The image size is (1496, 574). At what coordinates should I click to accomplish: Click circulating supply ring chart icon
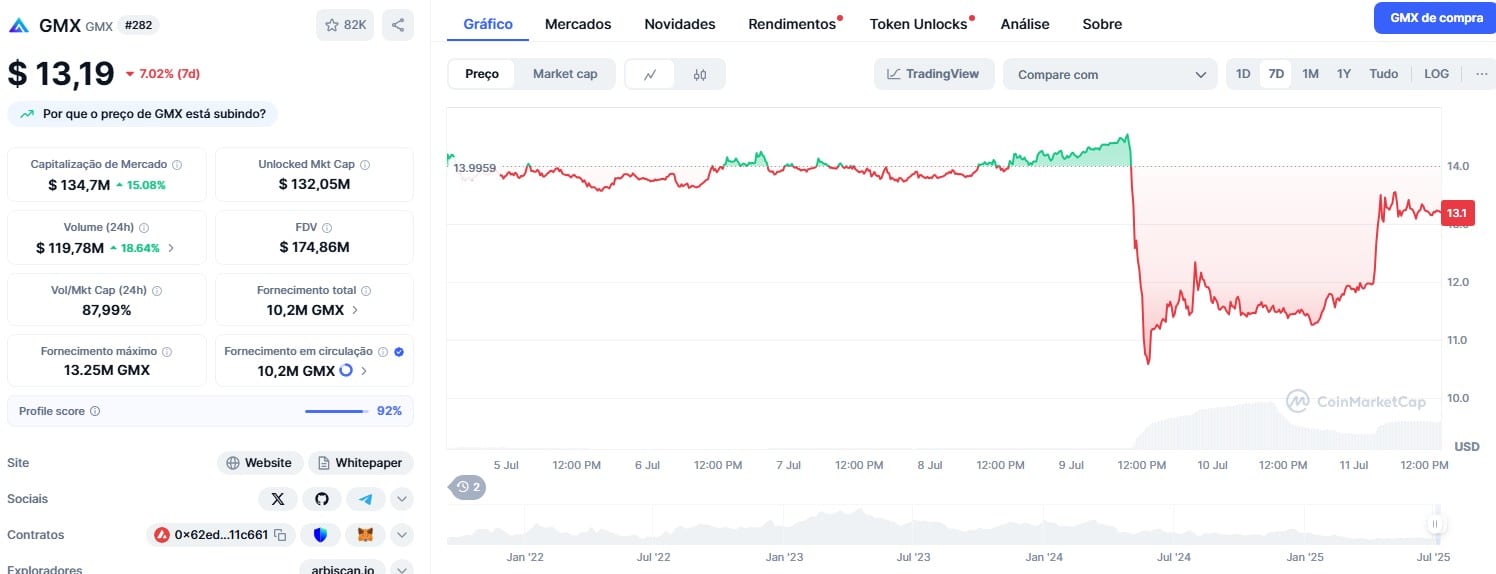(x=346, y=370)
